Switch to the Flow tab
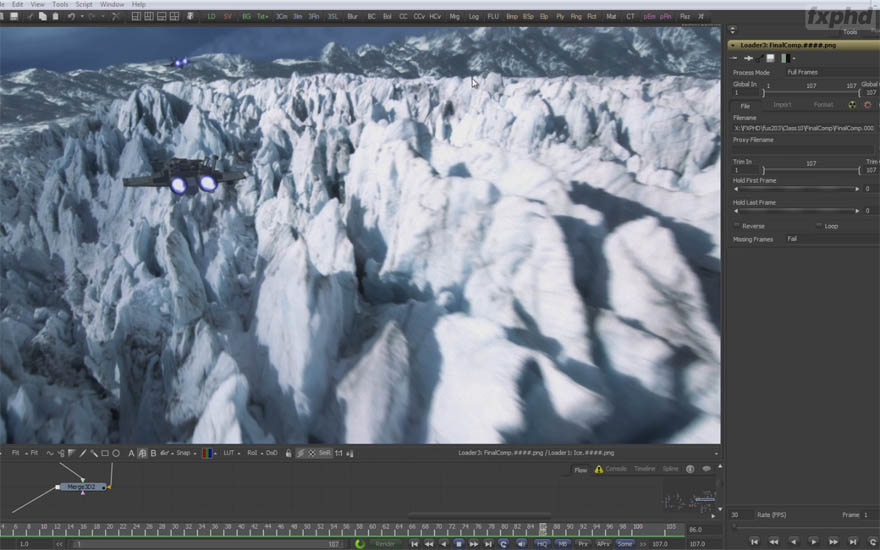The width and height of the screenshot is (880, 550). pyautogui.click(x=580, y=470)
